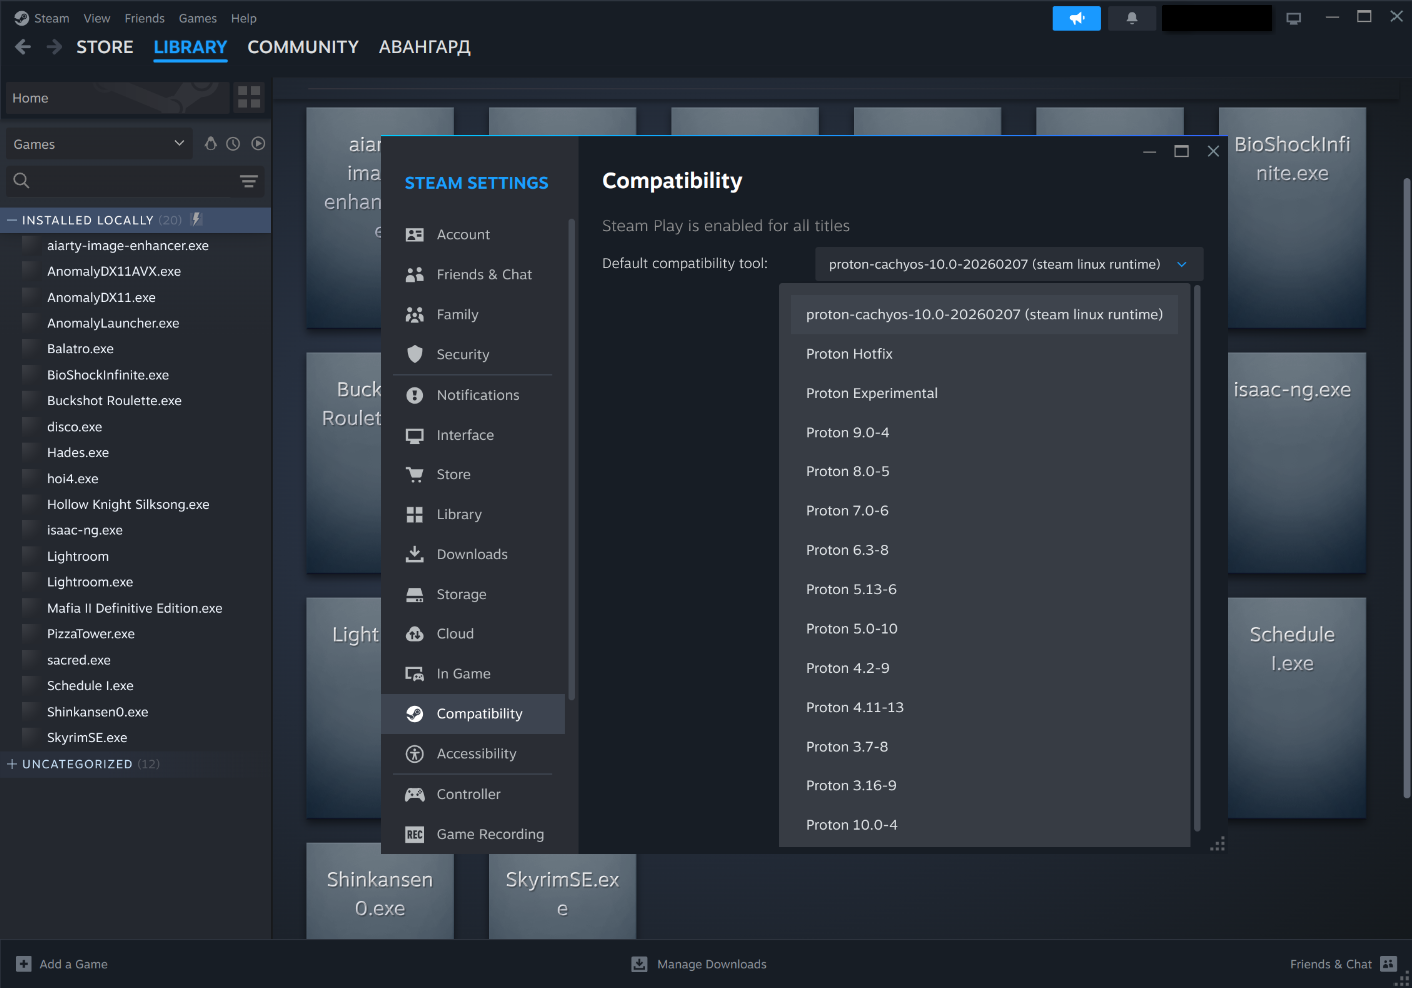The image size is (1412, 988).
Task: Select Proton 10.0-4 option
Action: pos(984,825)
